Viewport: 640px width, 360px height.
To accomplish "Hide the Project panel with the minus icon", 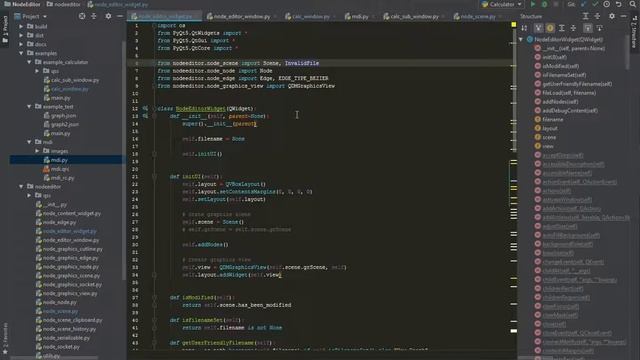I will tap(120, 16).
